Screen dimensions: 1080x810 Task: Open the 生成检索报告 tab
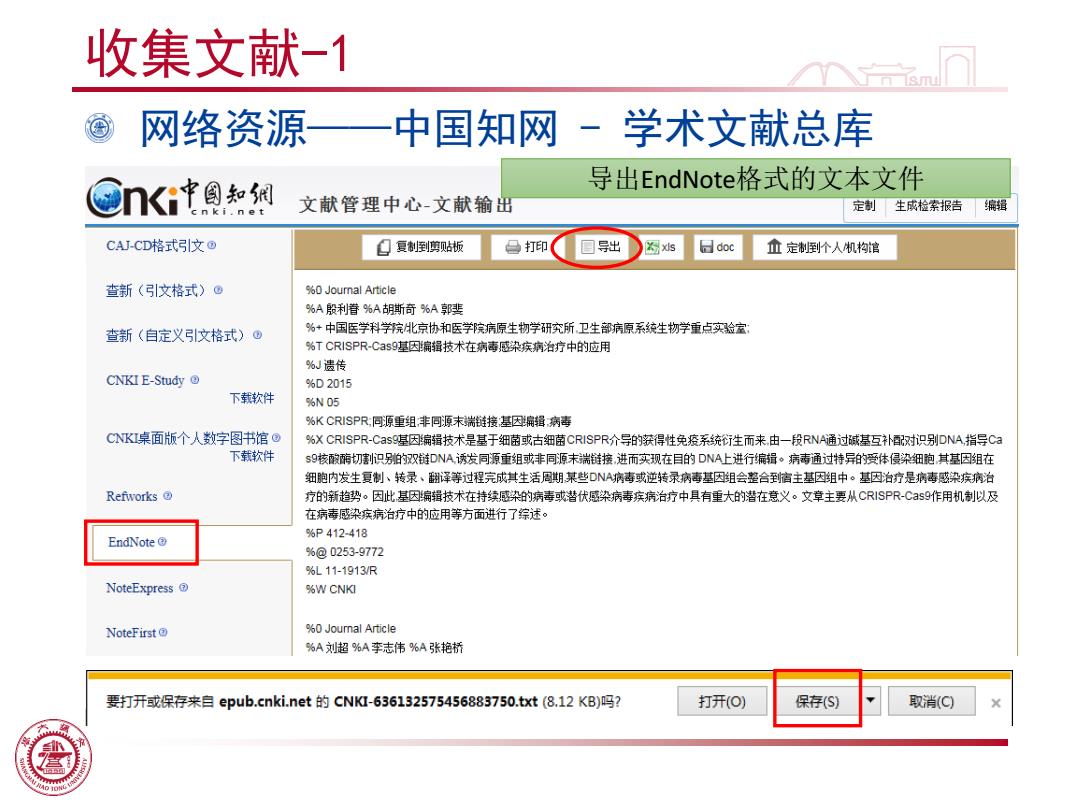[x=928, y=206]
